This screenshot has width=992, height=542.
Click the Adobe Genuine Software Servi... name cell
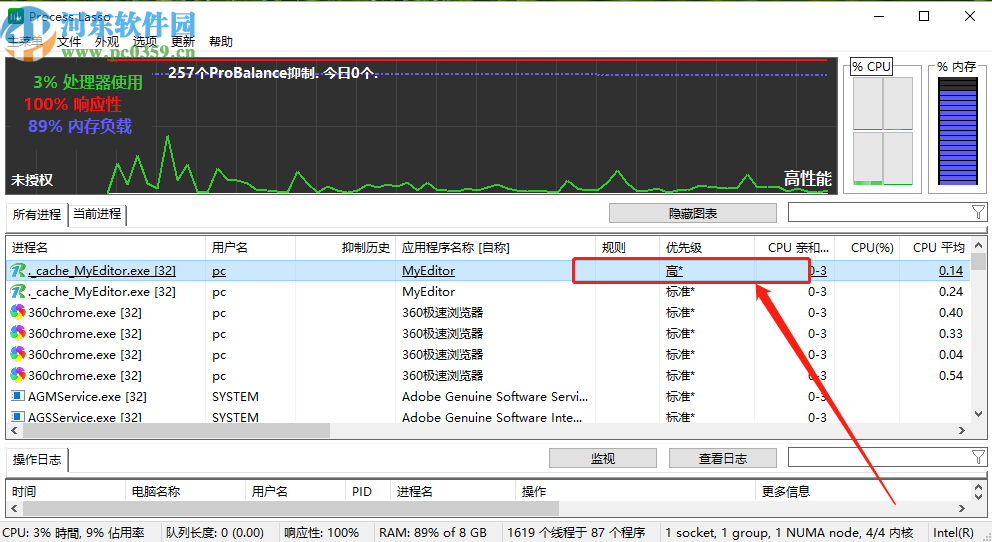pyautogui.click(x=495, y=397)
